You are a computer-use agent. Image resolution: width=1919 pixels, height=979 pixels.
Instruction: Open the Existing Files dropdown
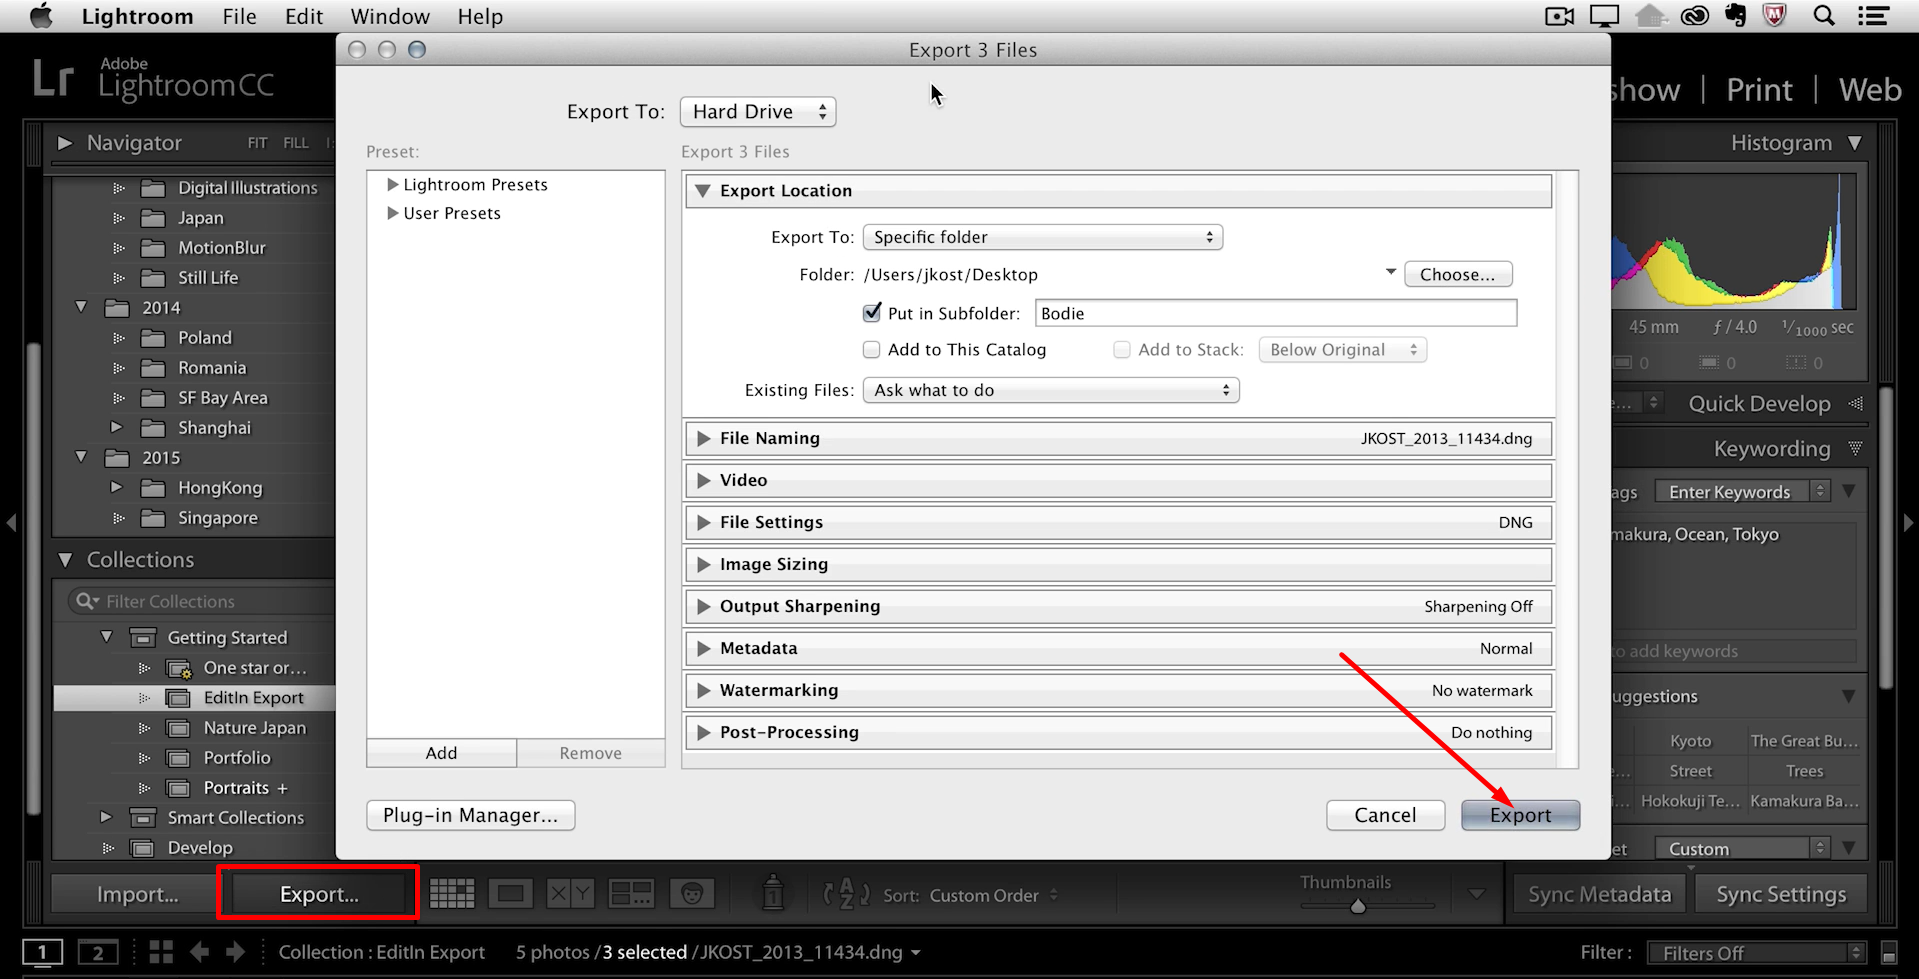click(1050, 390)
